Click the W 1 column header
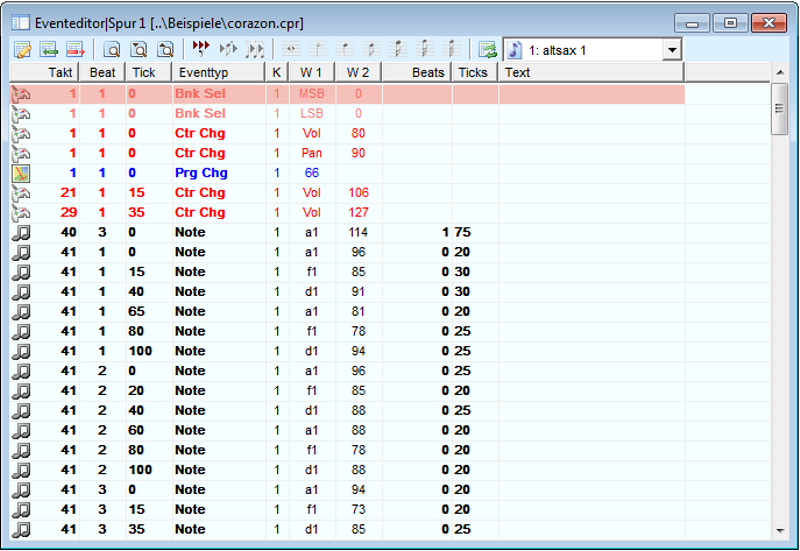 [311, 72]
